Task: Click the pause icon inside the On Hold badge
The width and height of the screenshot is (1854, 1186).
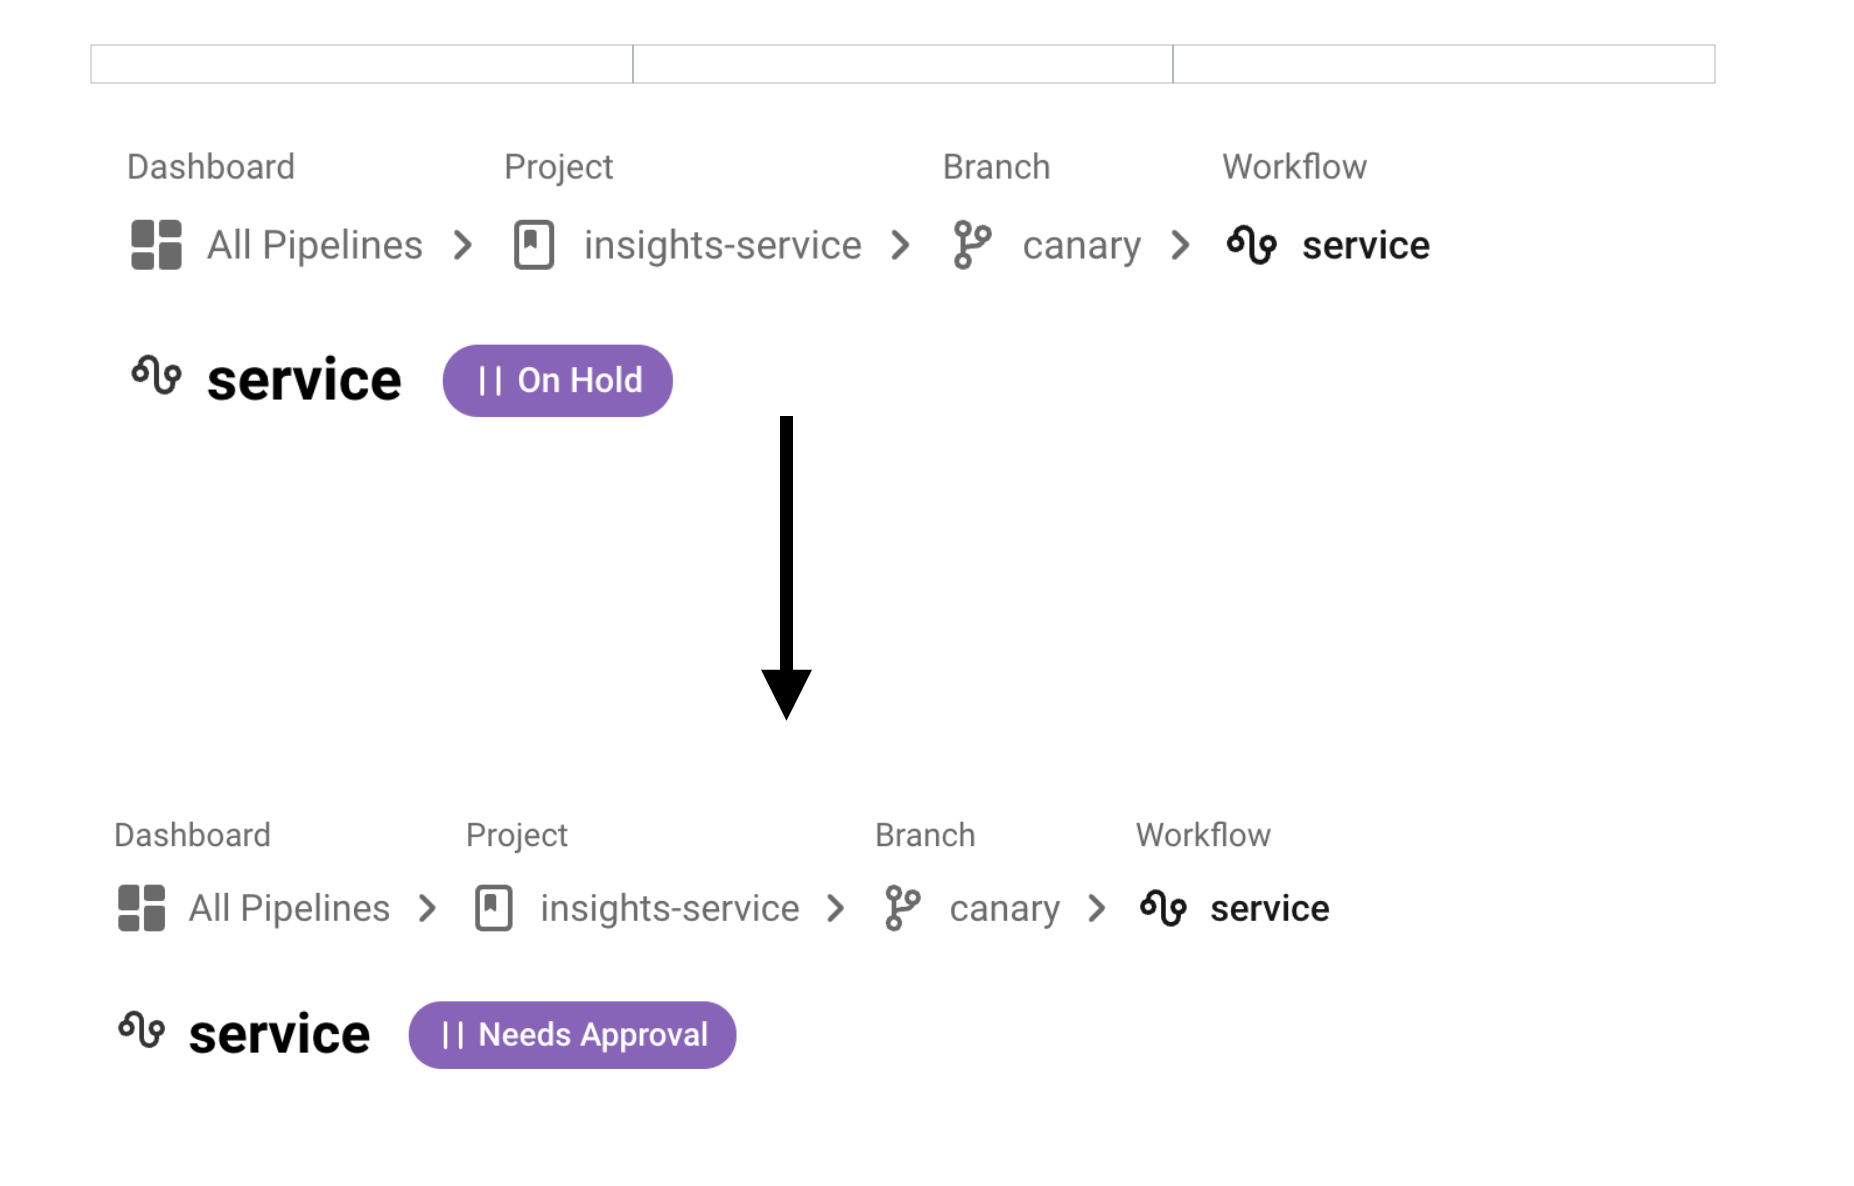Action: [491, 379]
